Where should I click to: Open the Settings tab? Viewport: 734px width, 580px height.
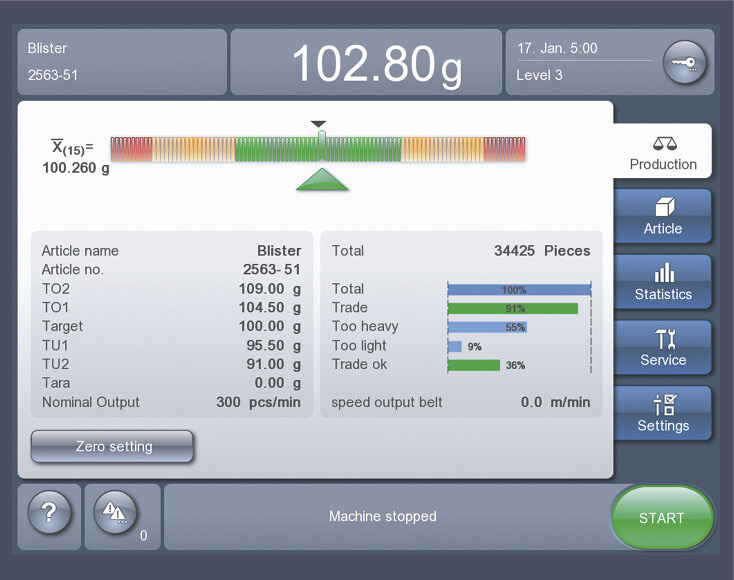pos(663,413)
